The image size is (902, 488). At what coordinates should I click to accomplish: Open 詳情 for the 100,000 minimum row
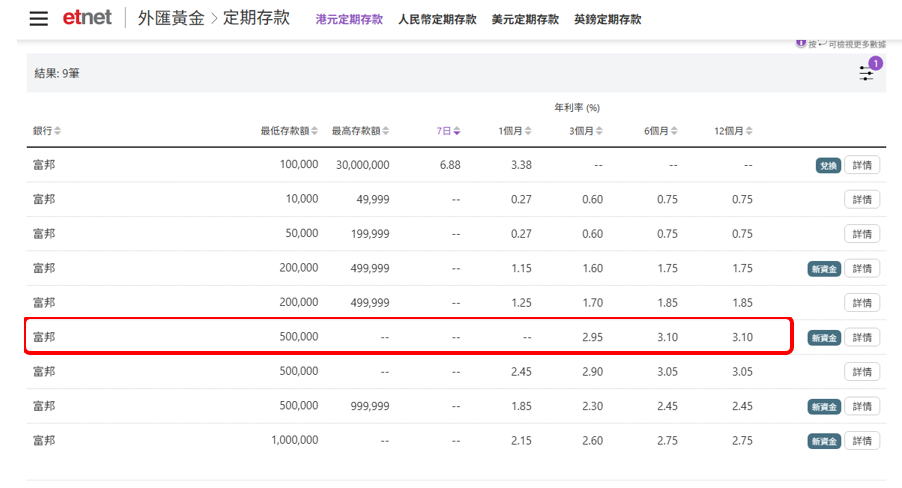click(862, 166)
